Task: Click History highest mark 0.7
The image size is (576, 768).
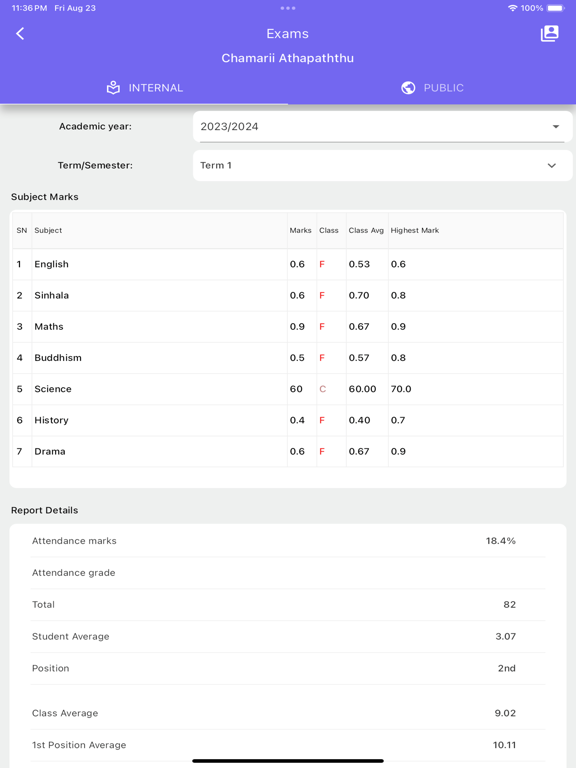Action: [x=398, y=420]
